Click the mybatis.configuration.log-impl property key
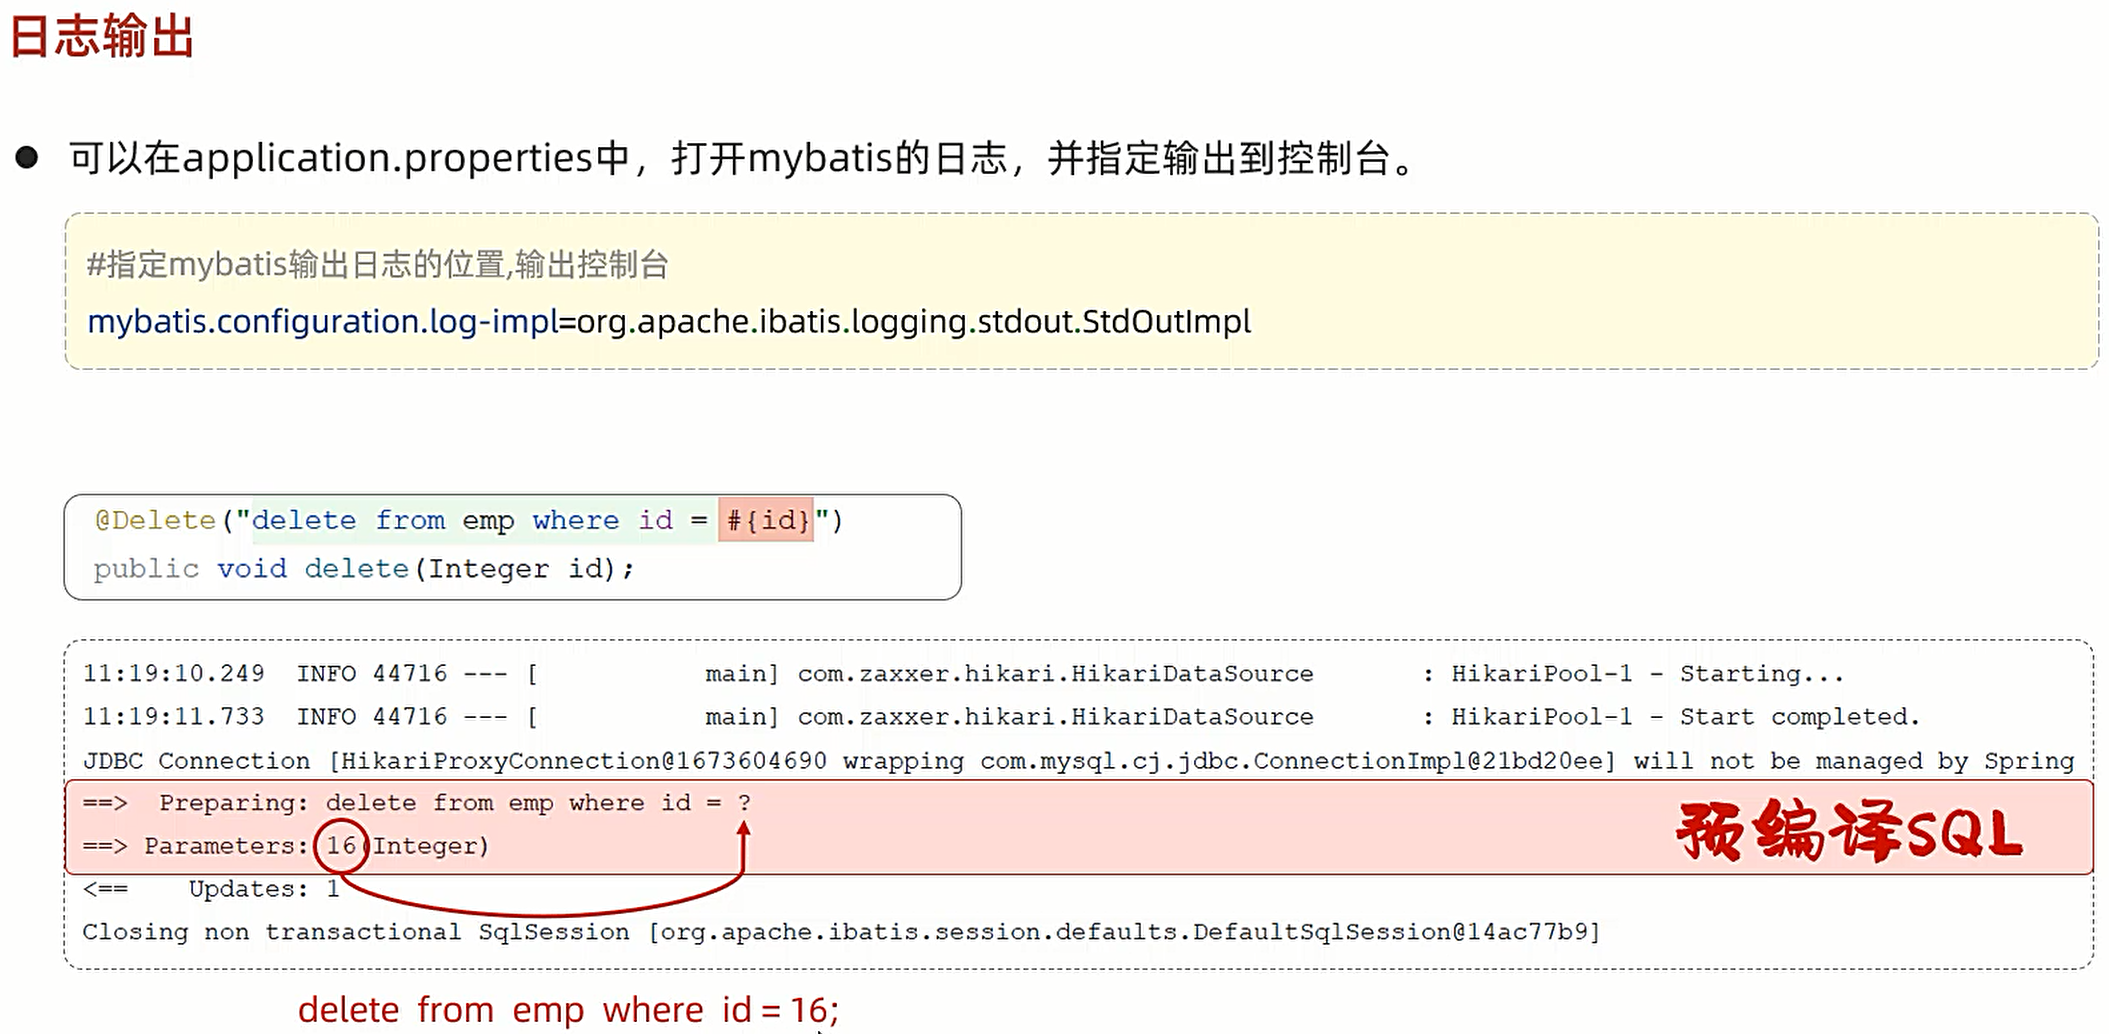The image size is (2109, 1034). click(x=322, y=322)
